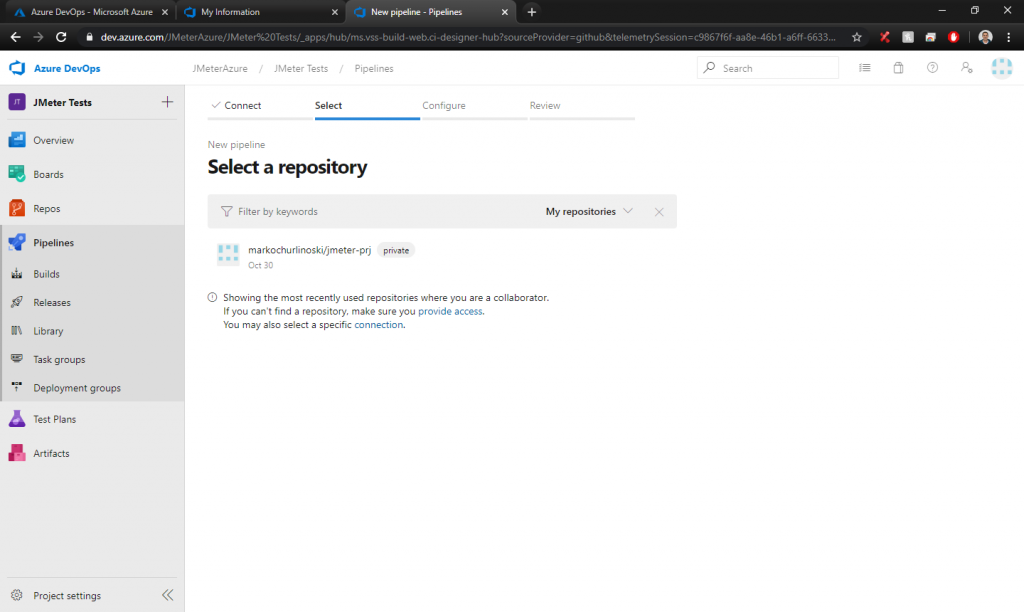Open the Help question mark icon
The width and height of the screenshot is (1024, 612).
(933, 67)
